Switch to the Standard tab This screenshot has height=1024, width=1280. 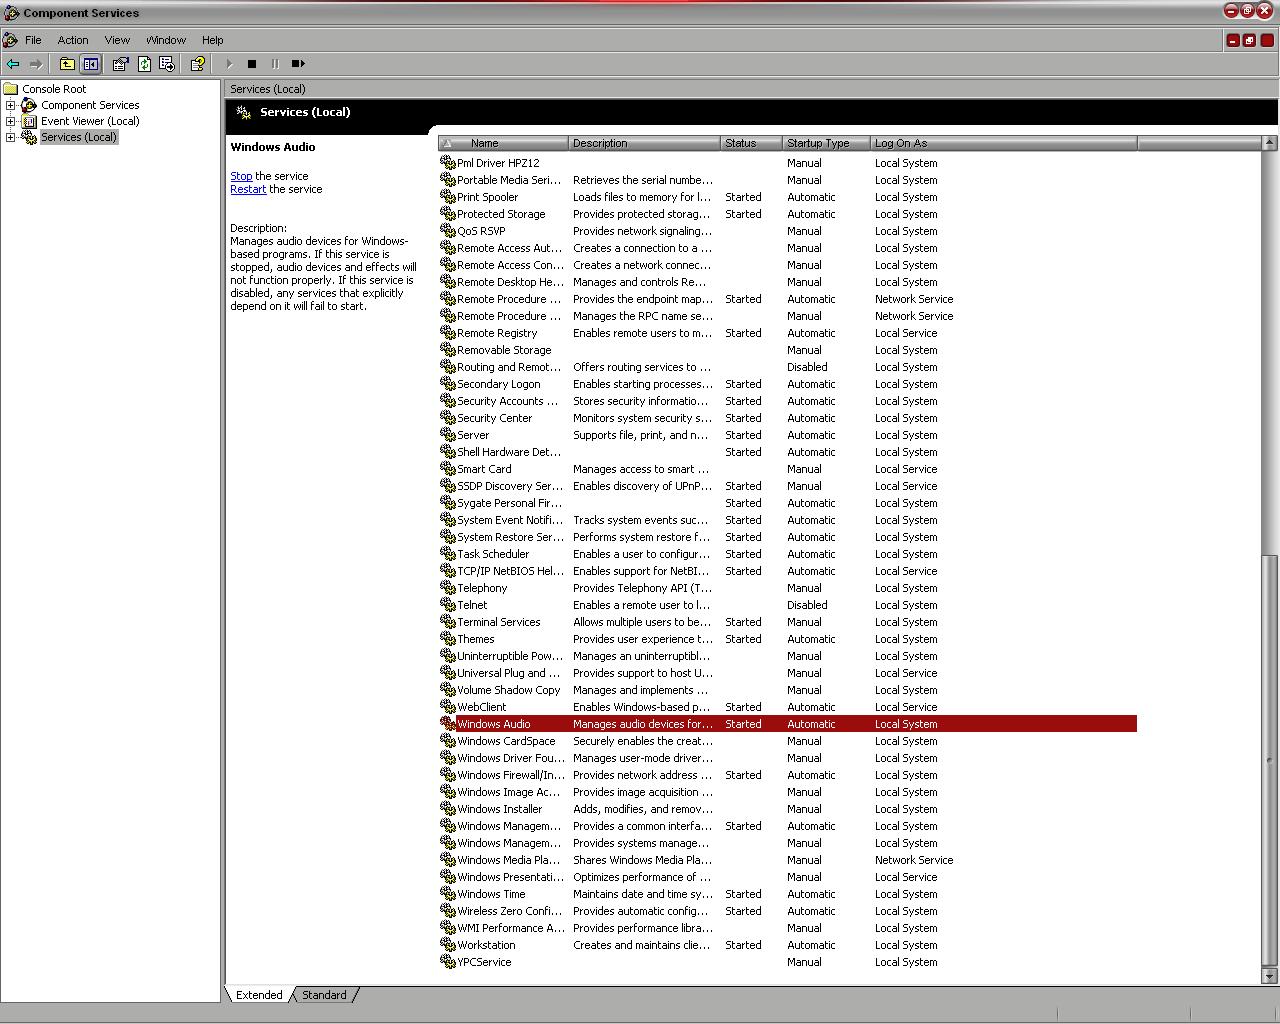coord(324,995)
